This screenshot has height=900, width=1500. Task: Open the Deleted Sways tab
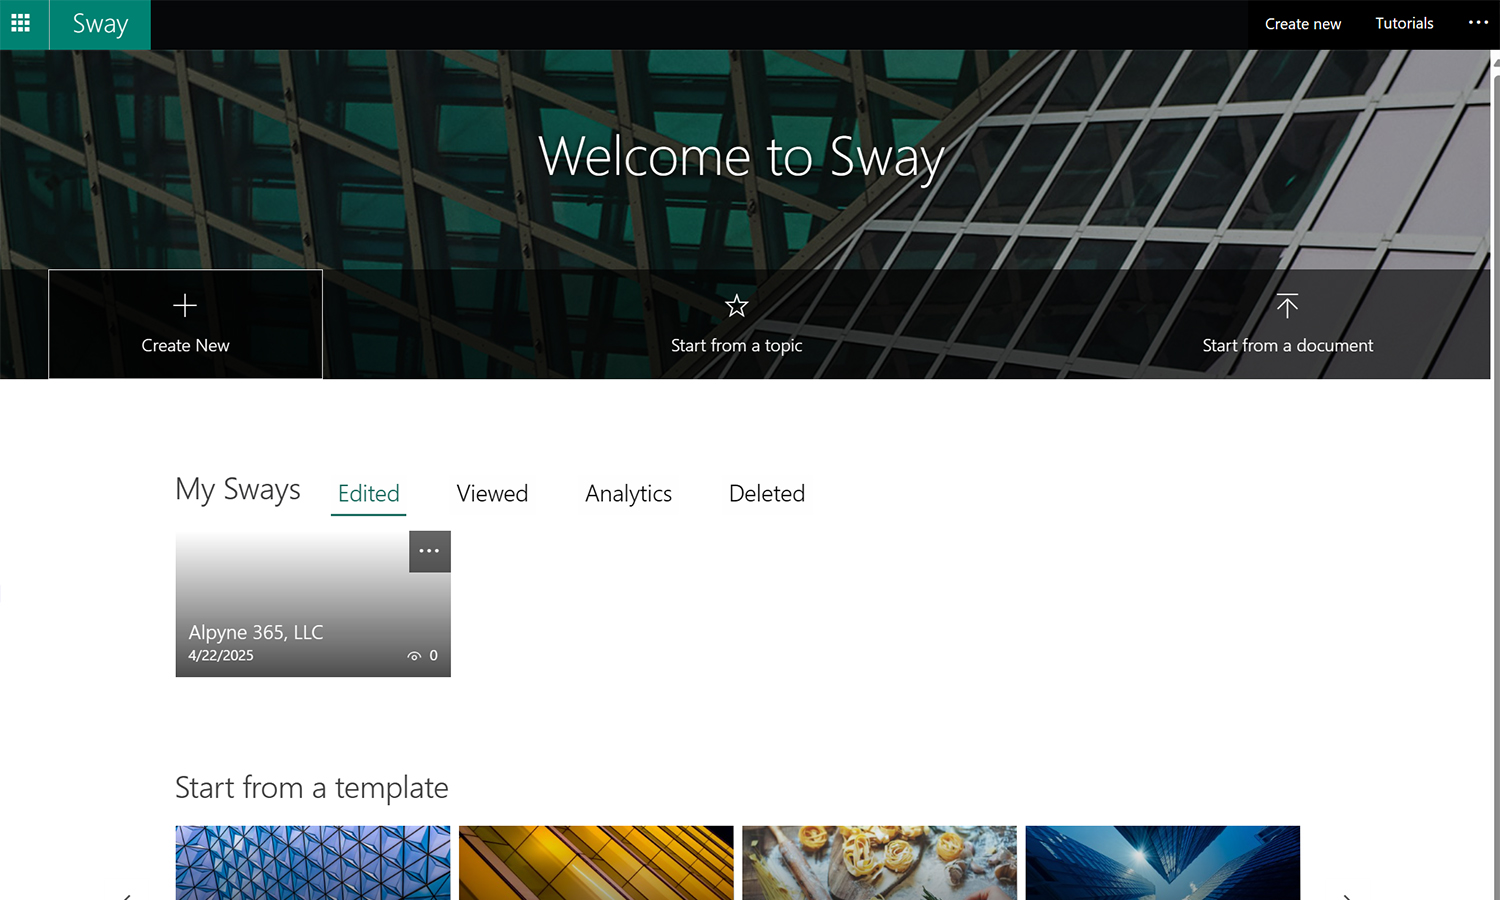click(x=766, y=493)
